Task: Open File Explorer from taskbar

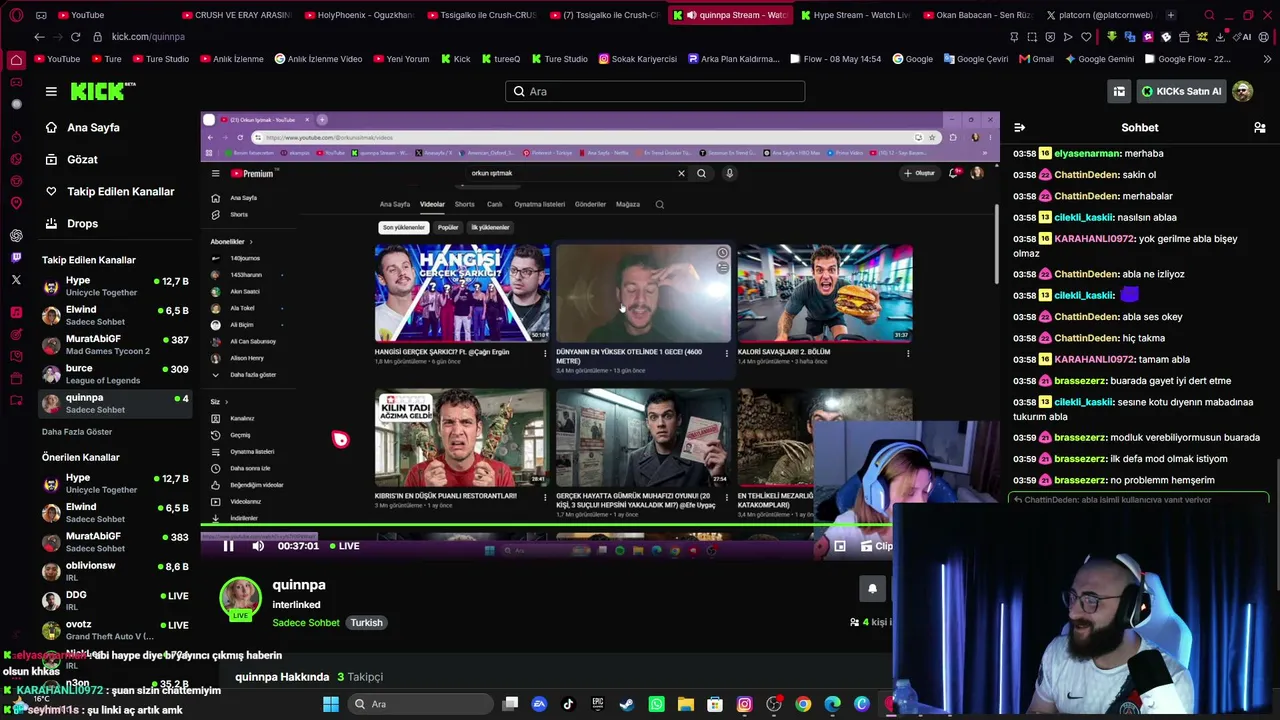Action: pyautogui.click(x=685, y=704)
